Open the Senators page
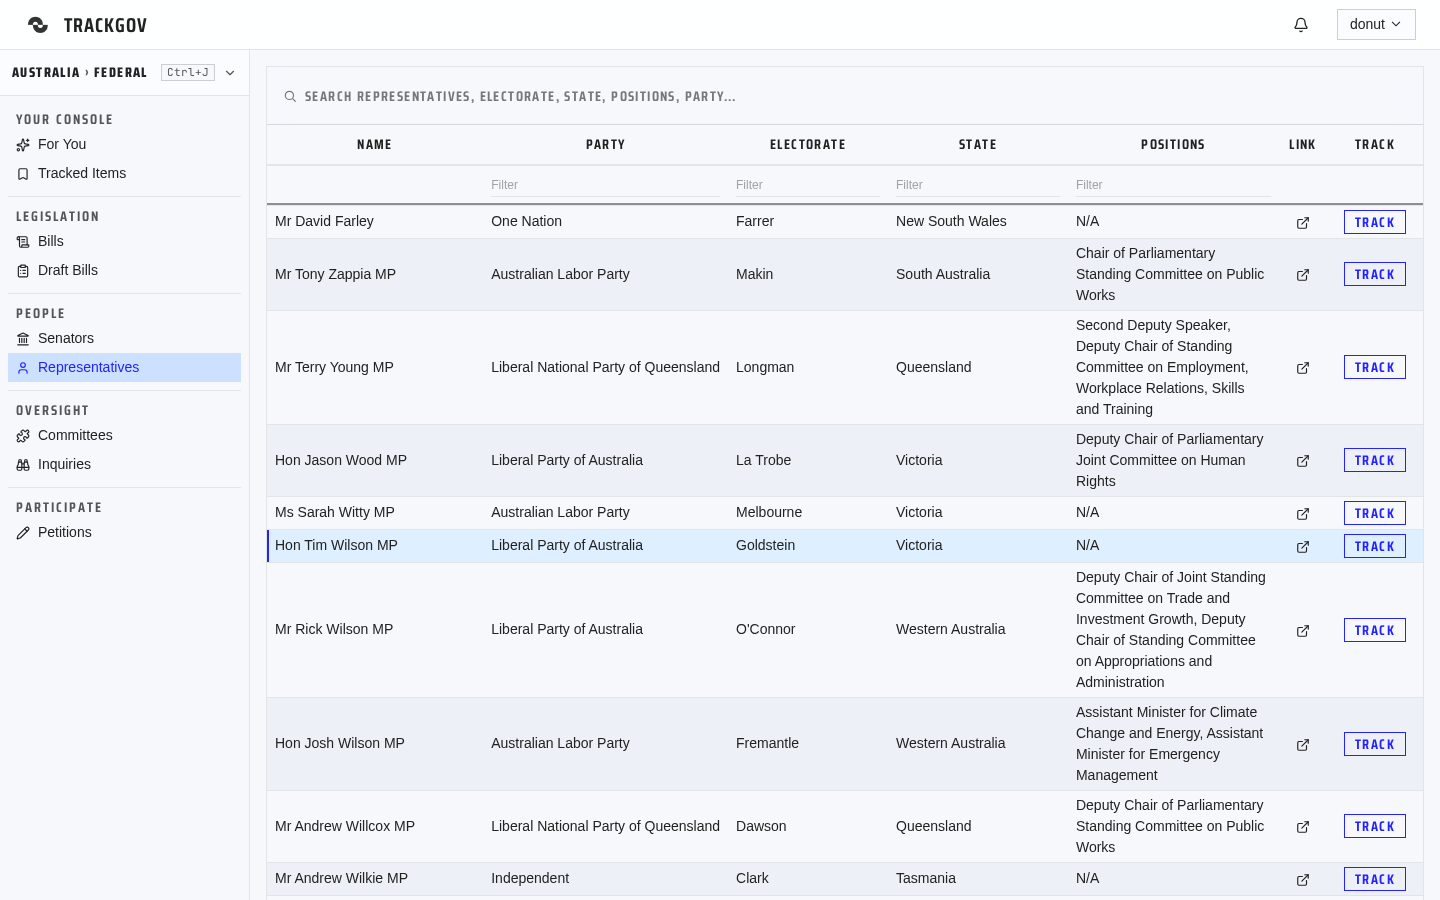Viewport: 1440px width, 900px height. [x=124, y=338]
